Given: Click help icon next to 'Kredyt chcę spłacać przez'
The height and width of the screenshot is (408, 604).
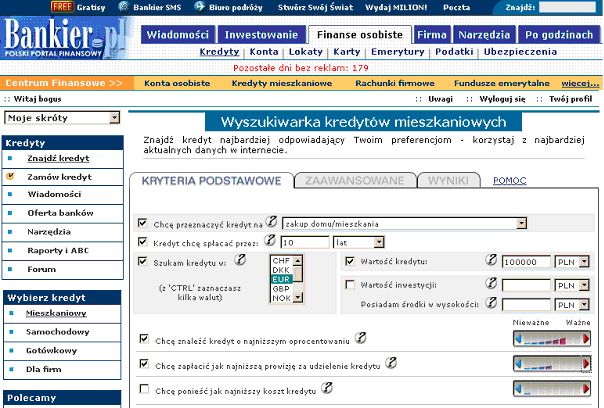Looking at the screenshot, I should [269, 241].
